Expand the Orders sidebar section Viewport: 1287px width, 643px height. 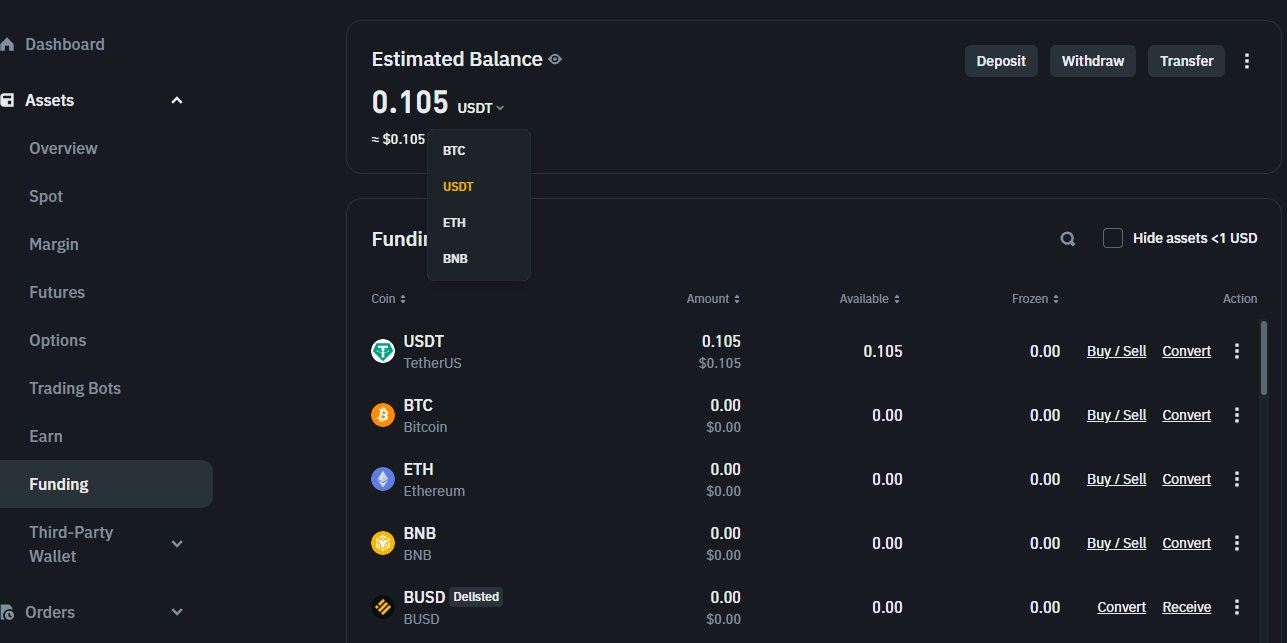pyautogui.click(x=177, y=612)
